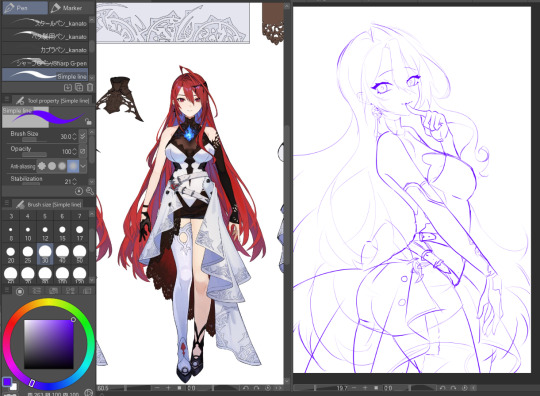Import sub tool icon below brush list
This screenshot has width=540, height=396.
pyautogui.click(x=68, y=87)
